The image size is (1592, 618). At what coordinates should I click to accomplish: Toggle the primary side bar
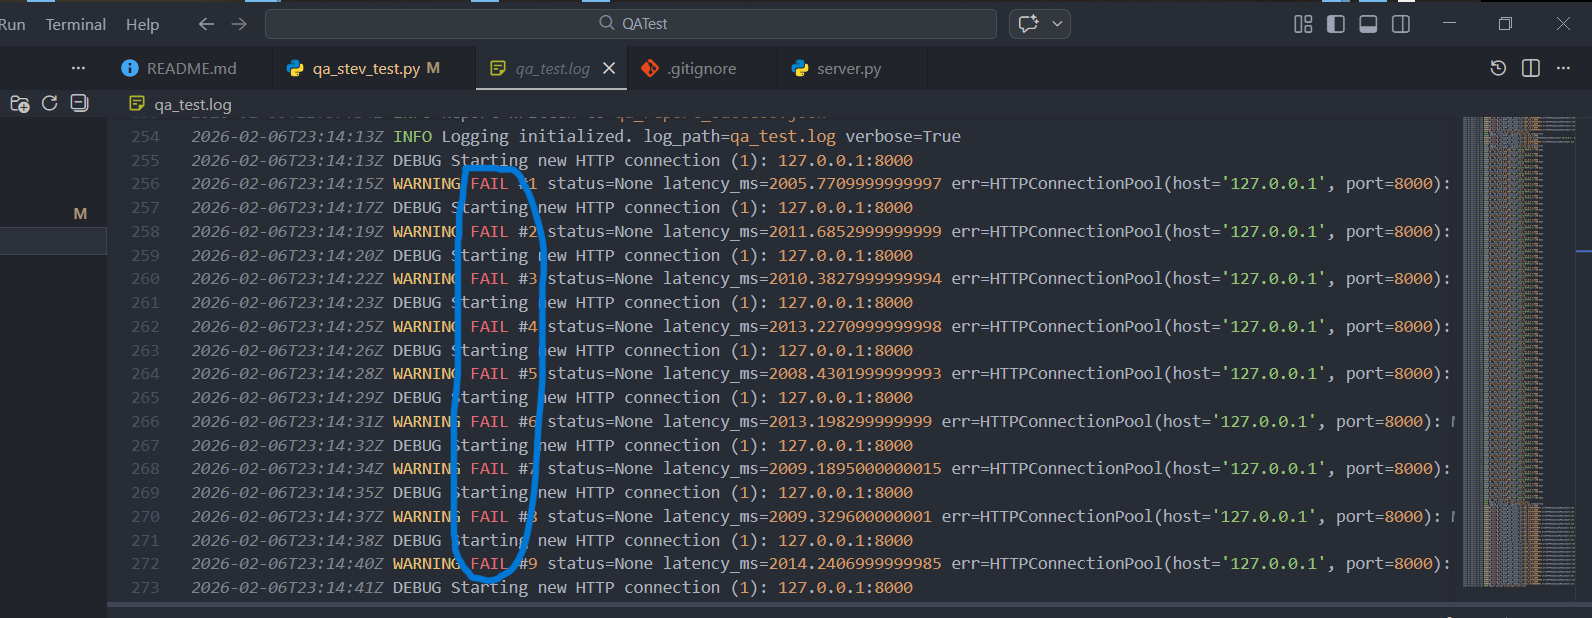(1336, 24)
